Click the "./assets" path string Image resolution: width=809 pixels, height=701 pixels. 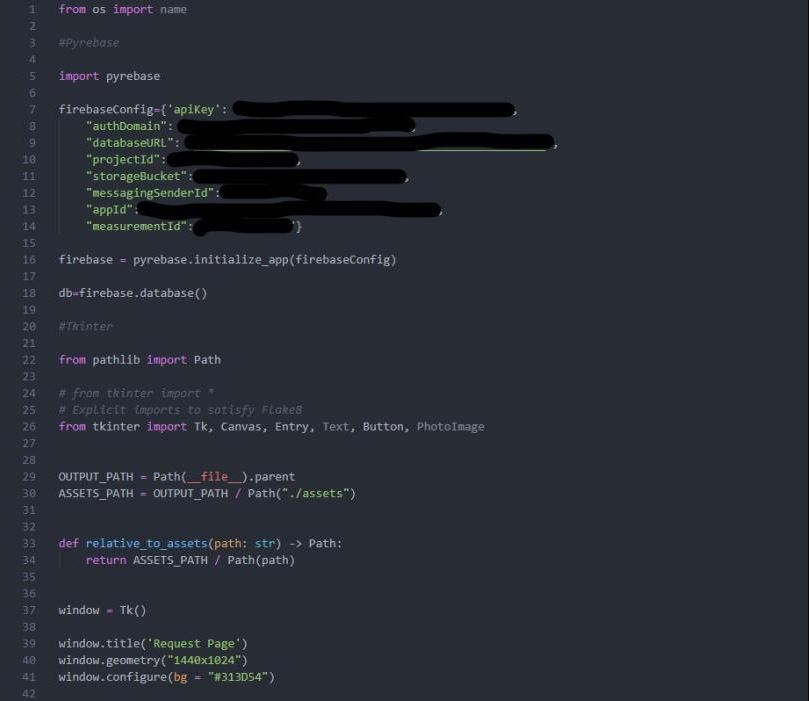[315, 494]
